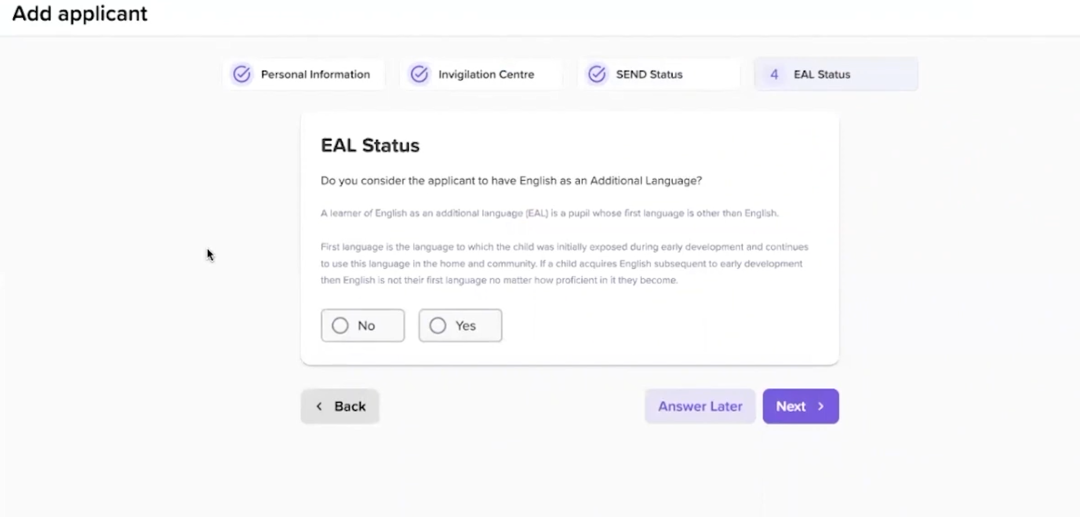Click the Answer Later button
Viewport: 1080px width, 517px height.
pos(700,406)
